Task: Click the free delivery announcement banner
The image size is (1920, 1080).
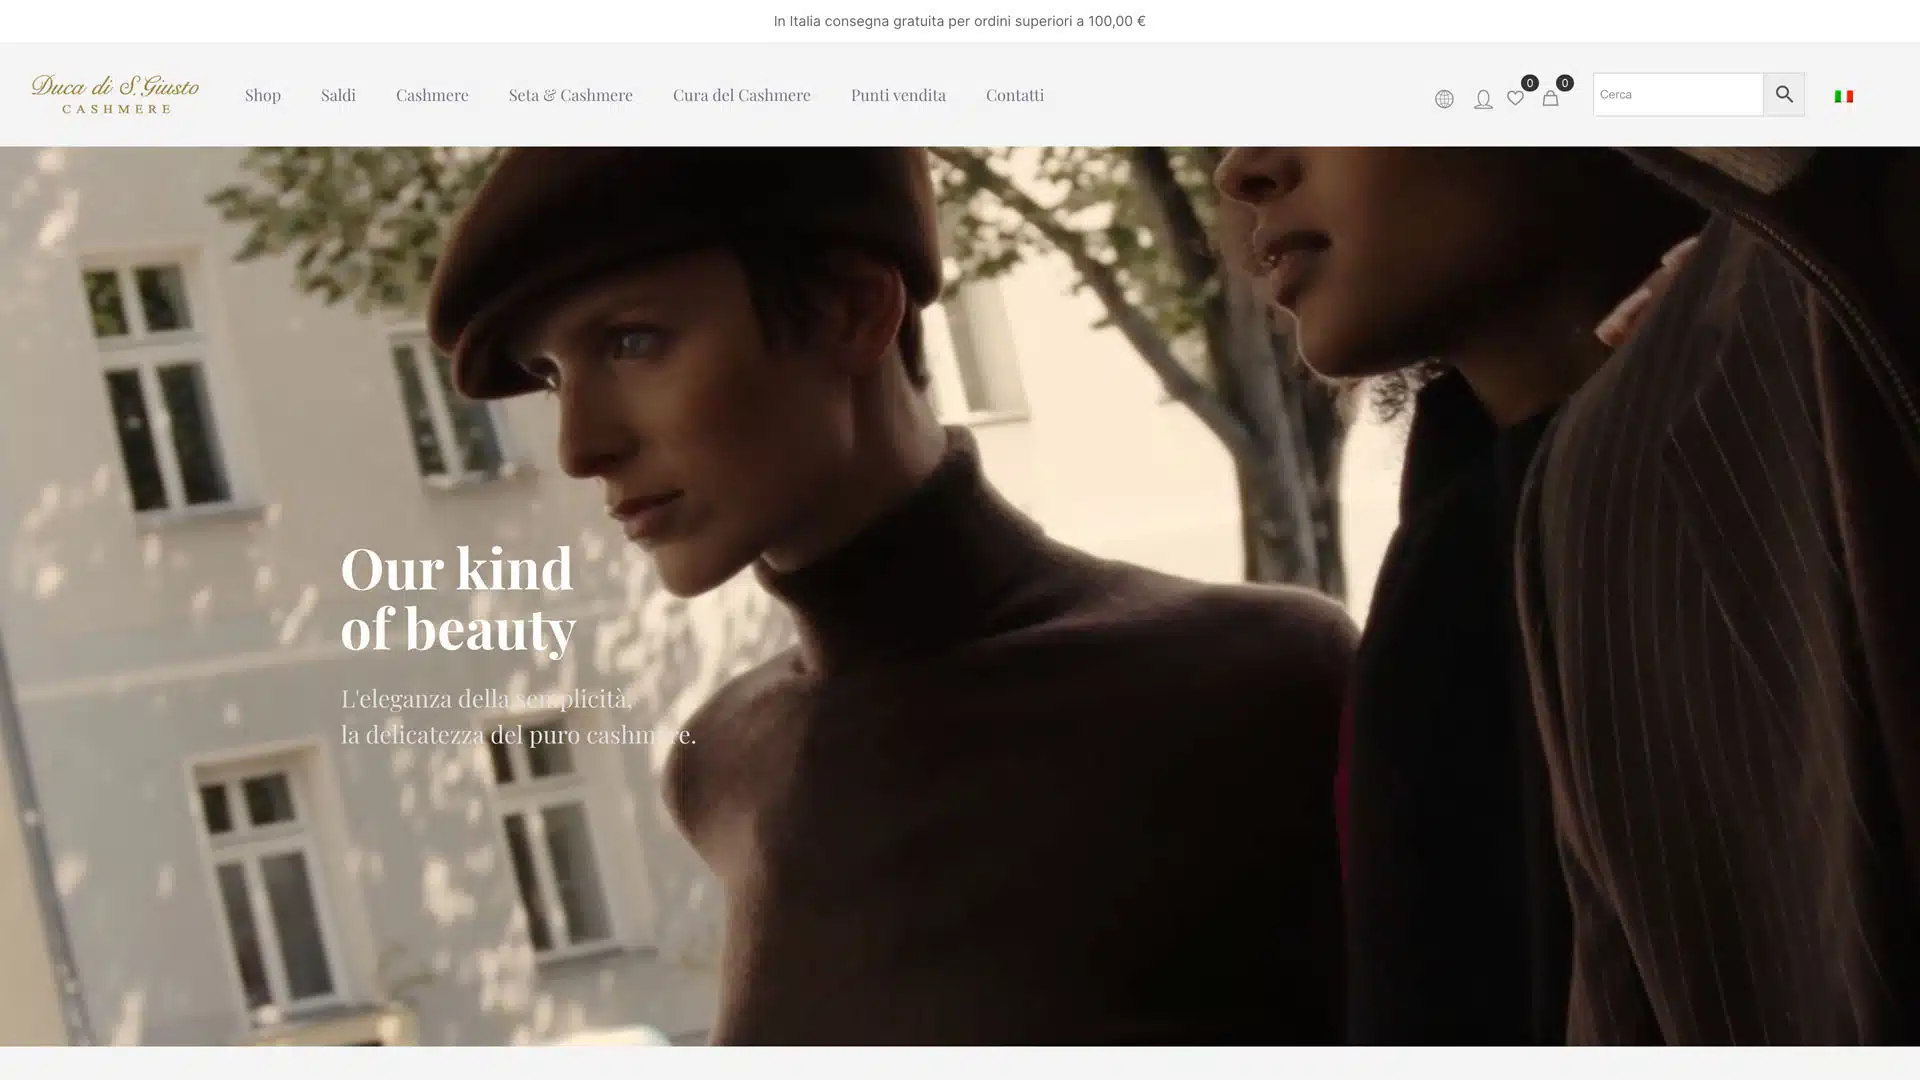Action: (x=960, y=21)
